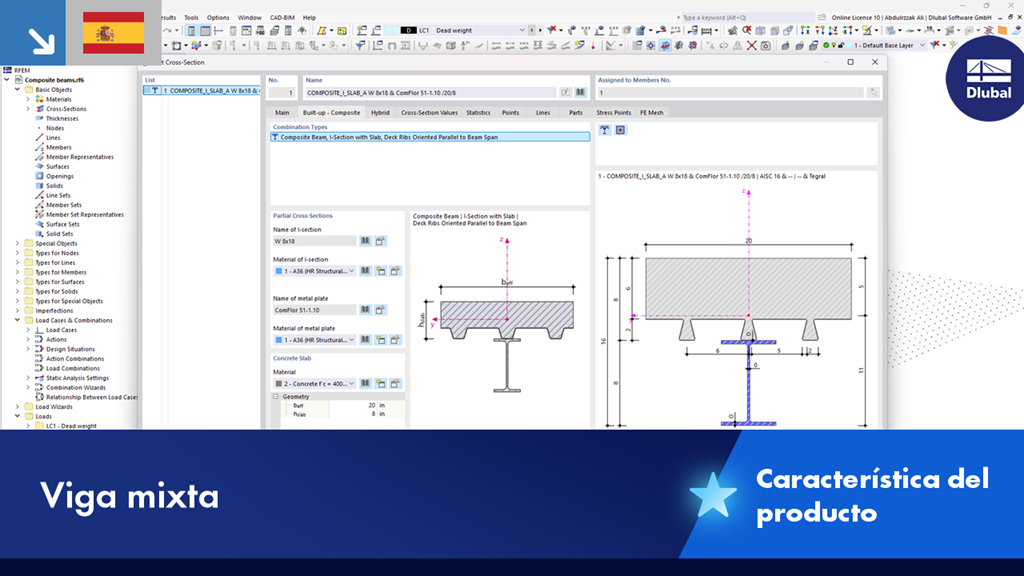The width and height of the screenshot is (1024, 576).
Task: Edit the concrete slab material
Action: [x=395, y=384]
